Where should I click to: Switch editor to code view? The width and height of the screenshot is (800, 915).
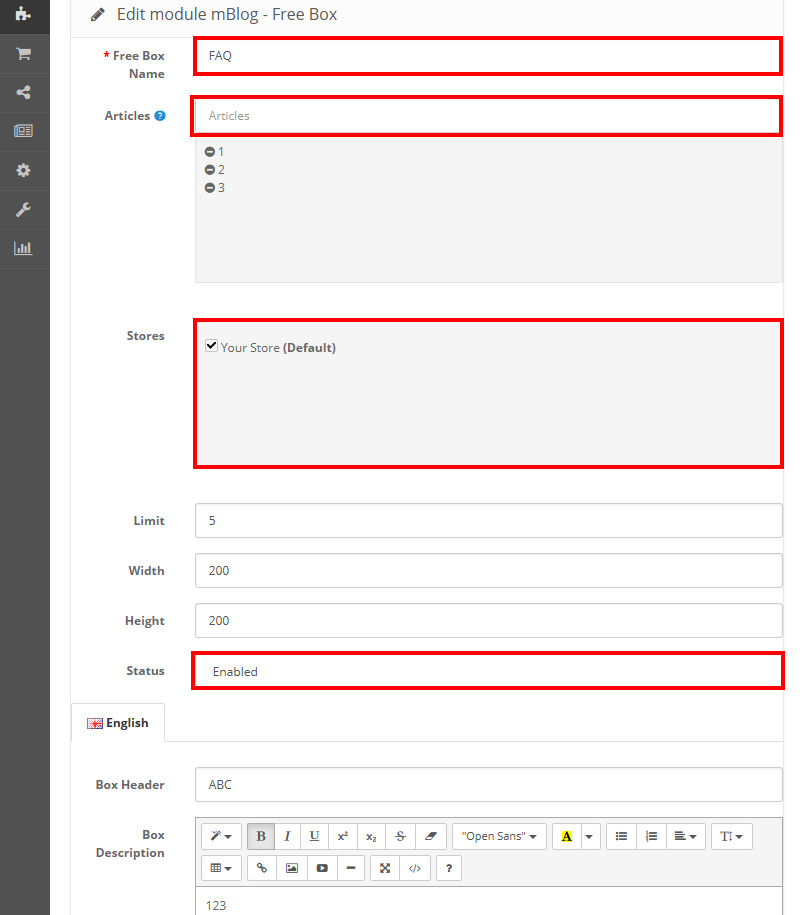[x=414, y=868]
